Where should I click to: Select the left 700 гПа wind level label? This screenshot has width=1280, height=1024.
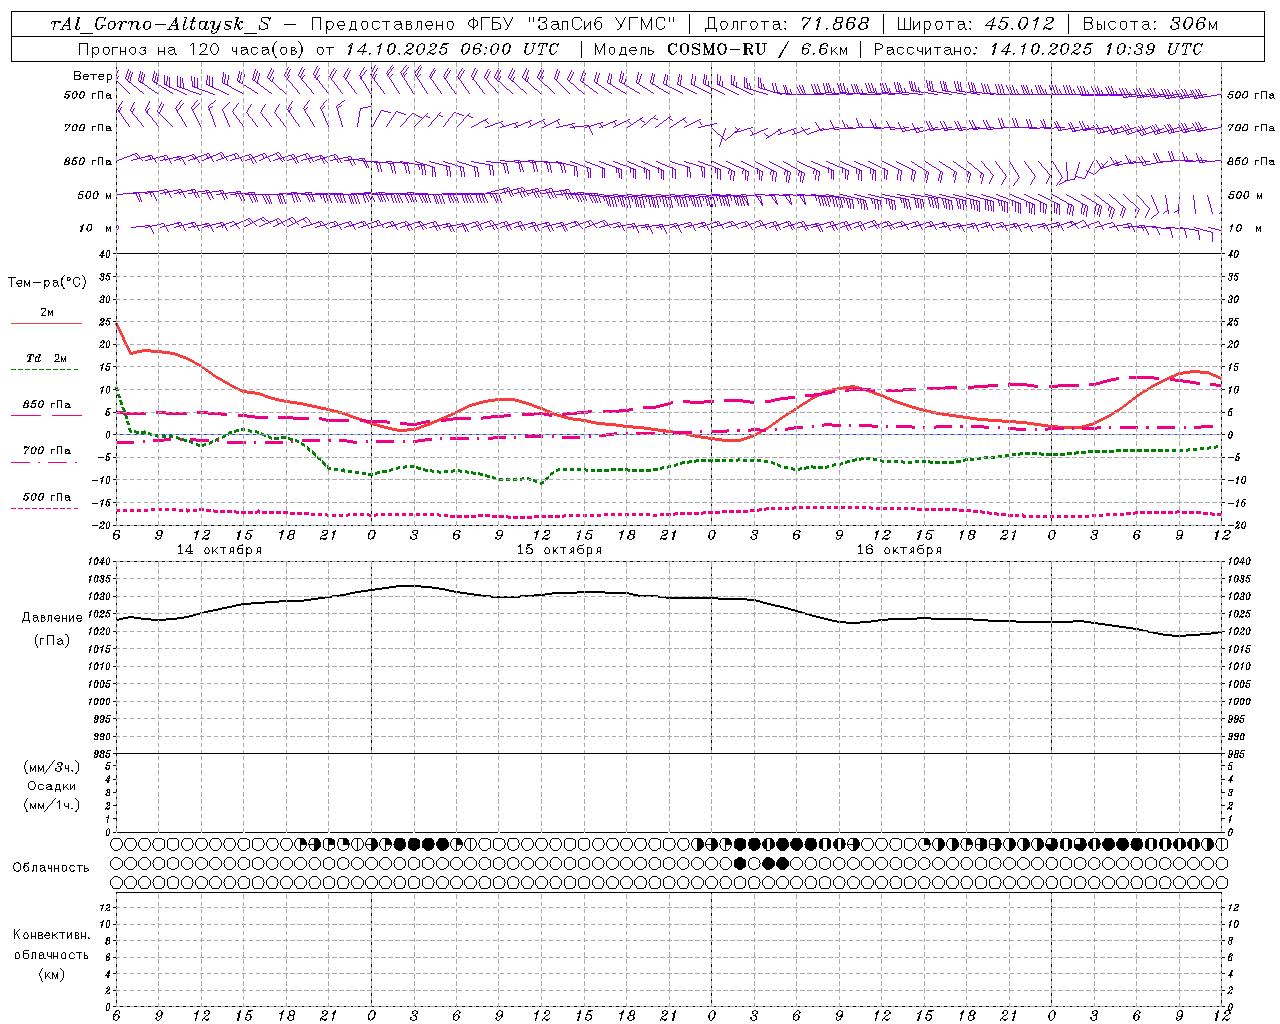pos(88,128)
